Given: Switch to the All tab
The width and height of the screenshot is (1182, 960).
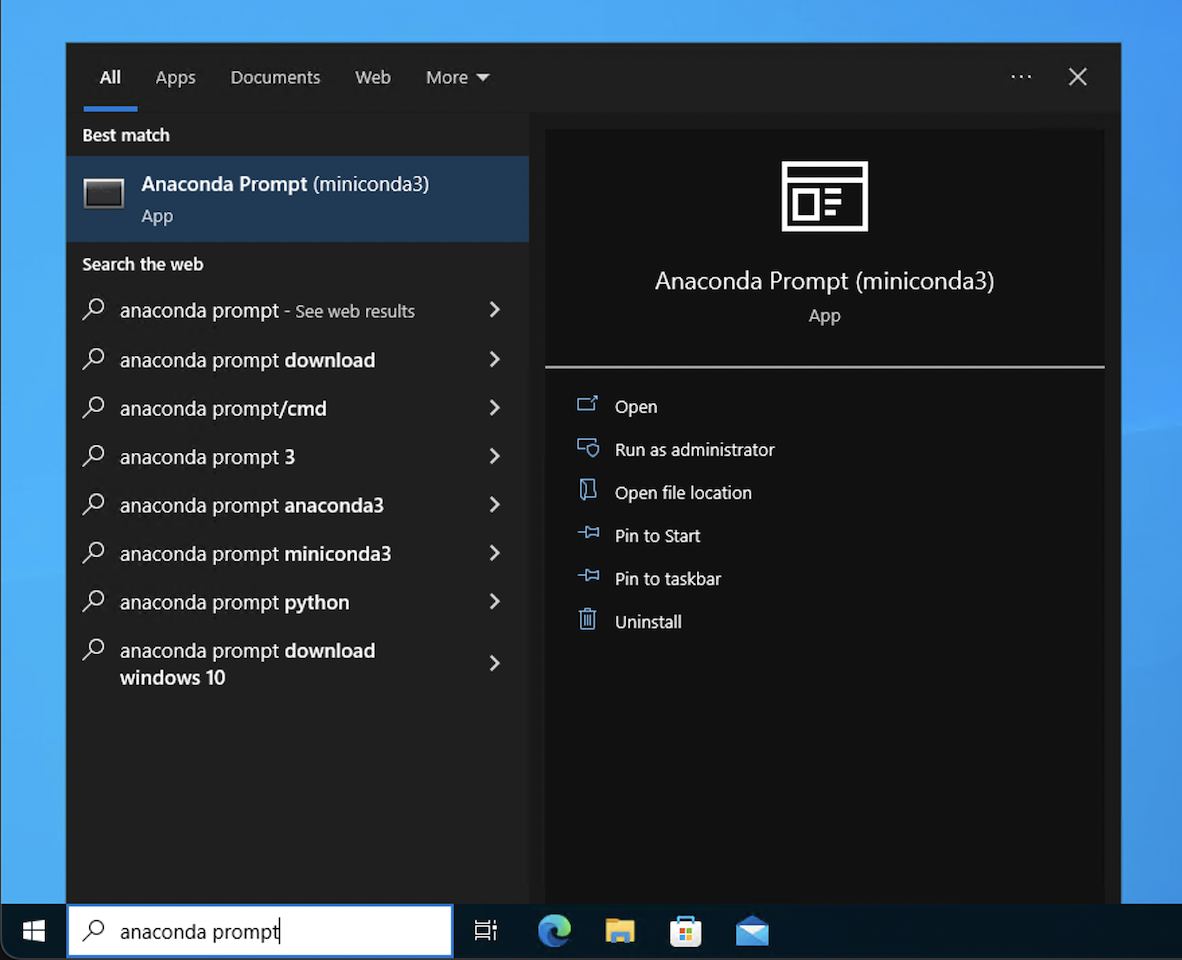Looking at the screenshot, I should [110, 78].
